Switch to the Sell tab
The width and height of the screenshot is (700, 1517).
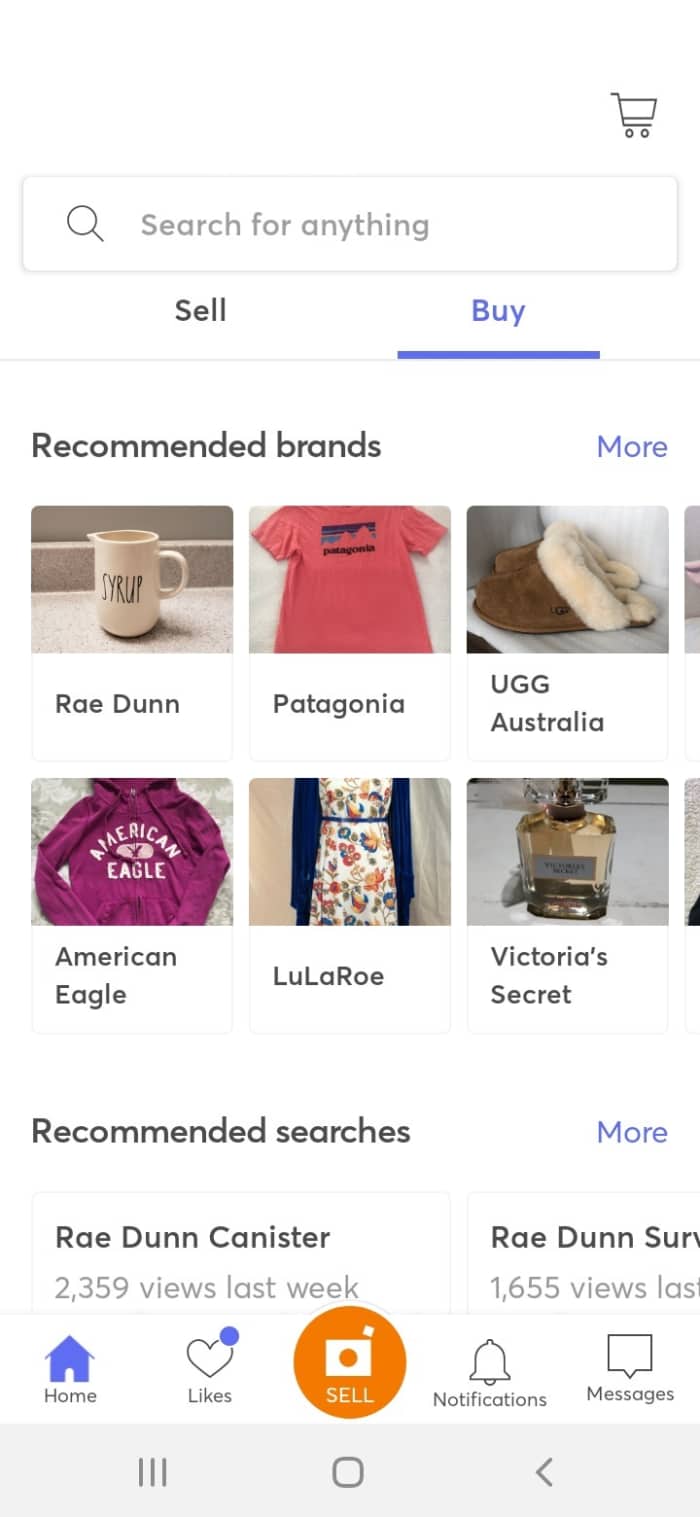(200, 311)
